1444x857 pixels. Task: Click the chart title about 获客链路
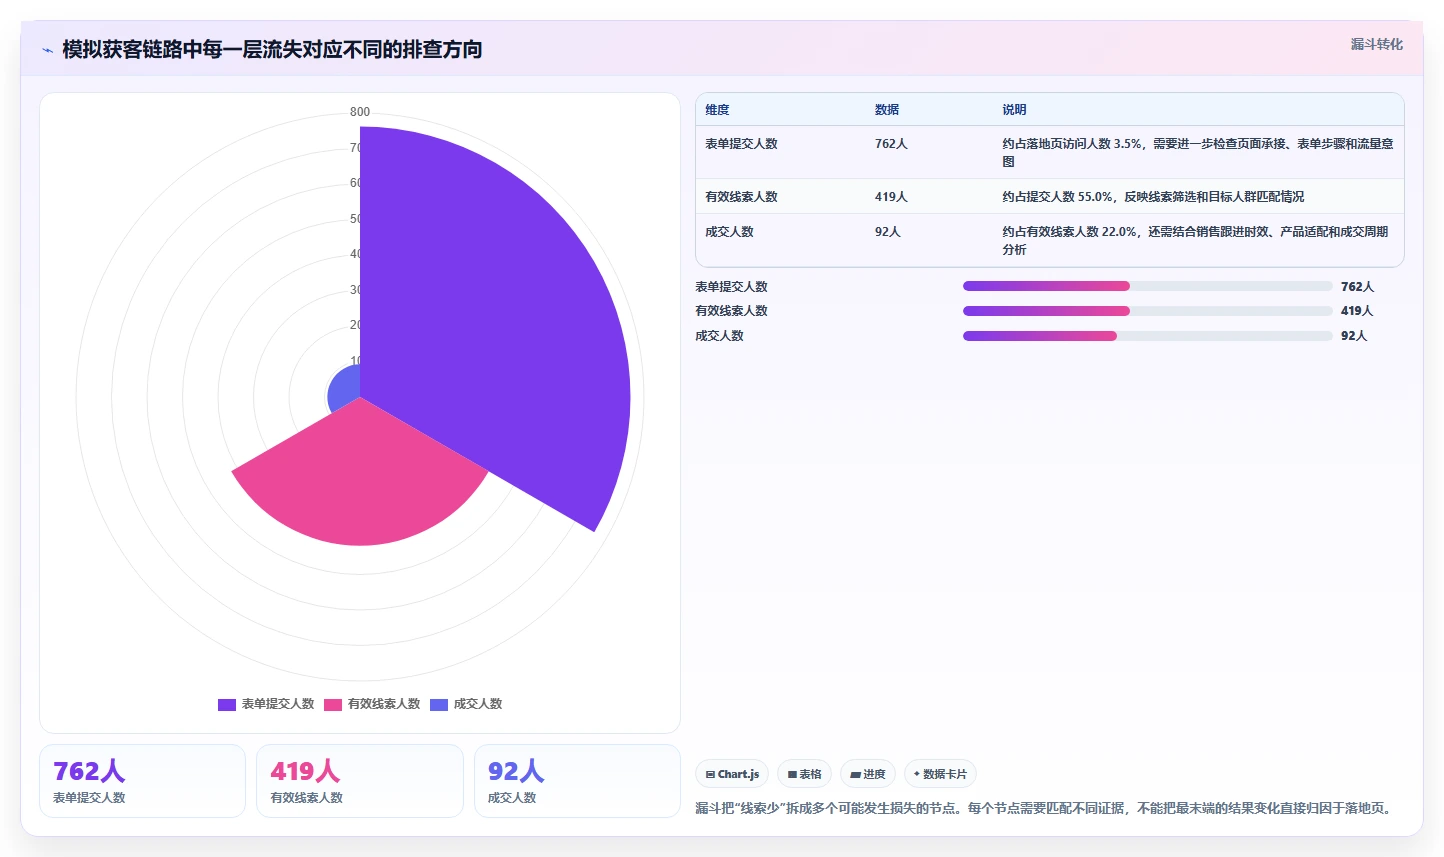click(x=272, y=49)
